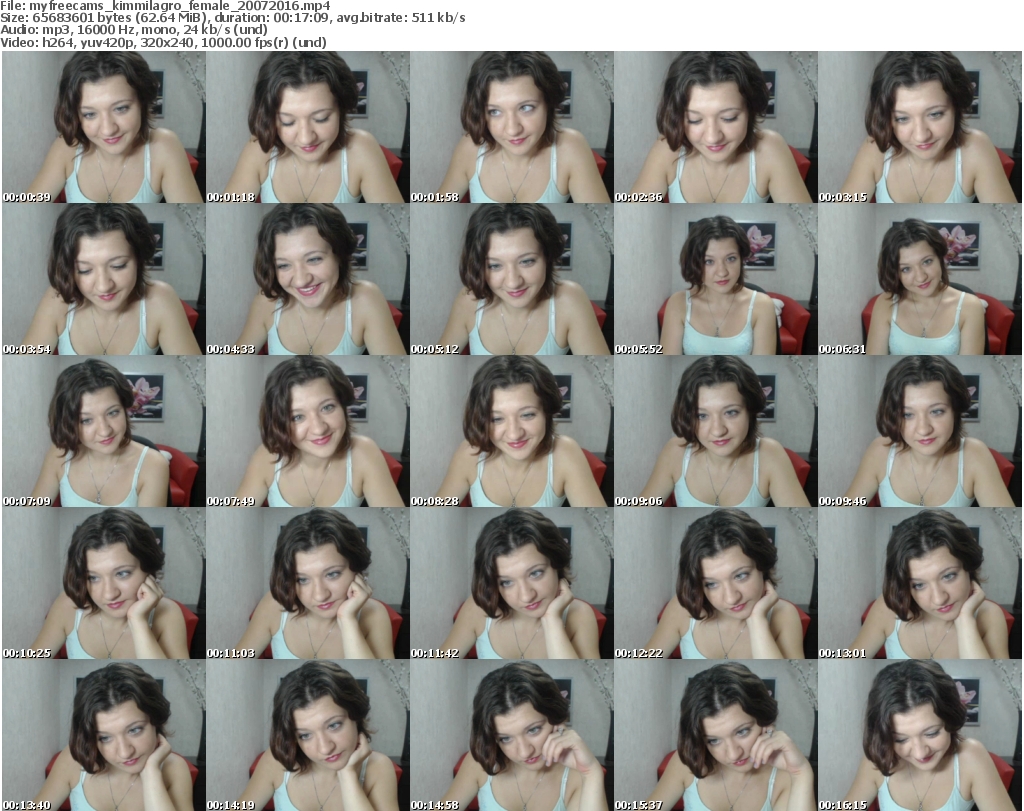
Task: Click the frame stamped 00:13:40
Action: (x=104, y=735)
